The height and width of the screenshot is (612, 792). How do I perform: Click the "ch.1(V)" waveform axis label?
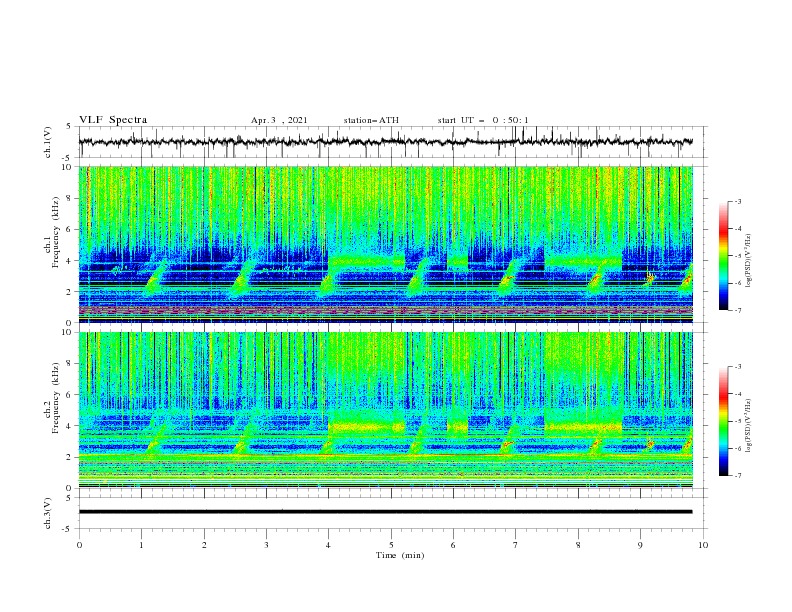tap(48, 142)
